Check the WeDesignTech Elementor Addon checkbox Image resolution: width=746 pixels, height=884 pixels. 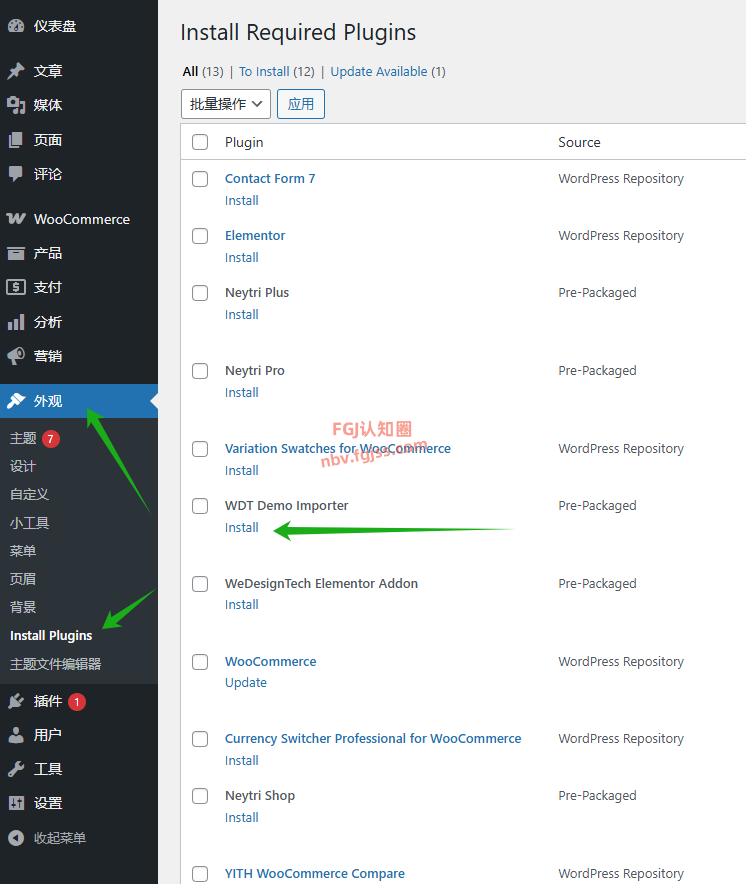click(x=200, y=584)
